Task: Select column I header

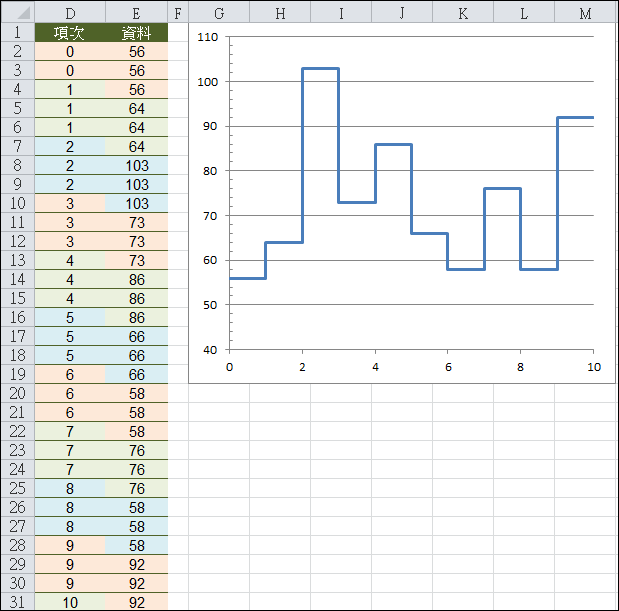Action: 341,13
